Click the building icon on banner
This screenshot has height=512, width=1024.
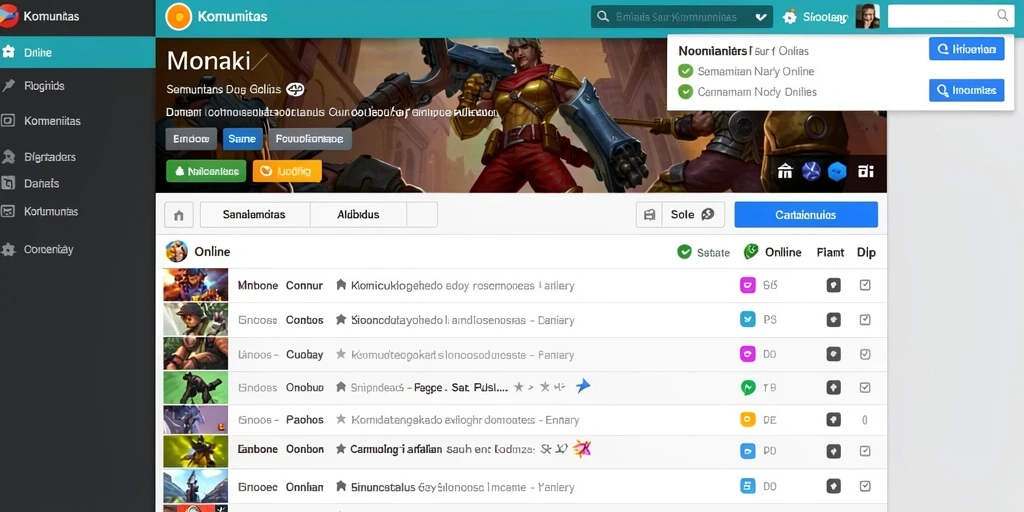(x=785, y=171)
